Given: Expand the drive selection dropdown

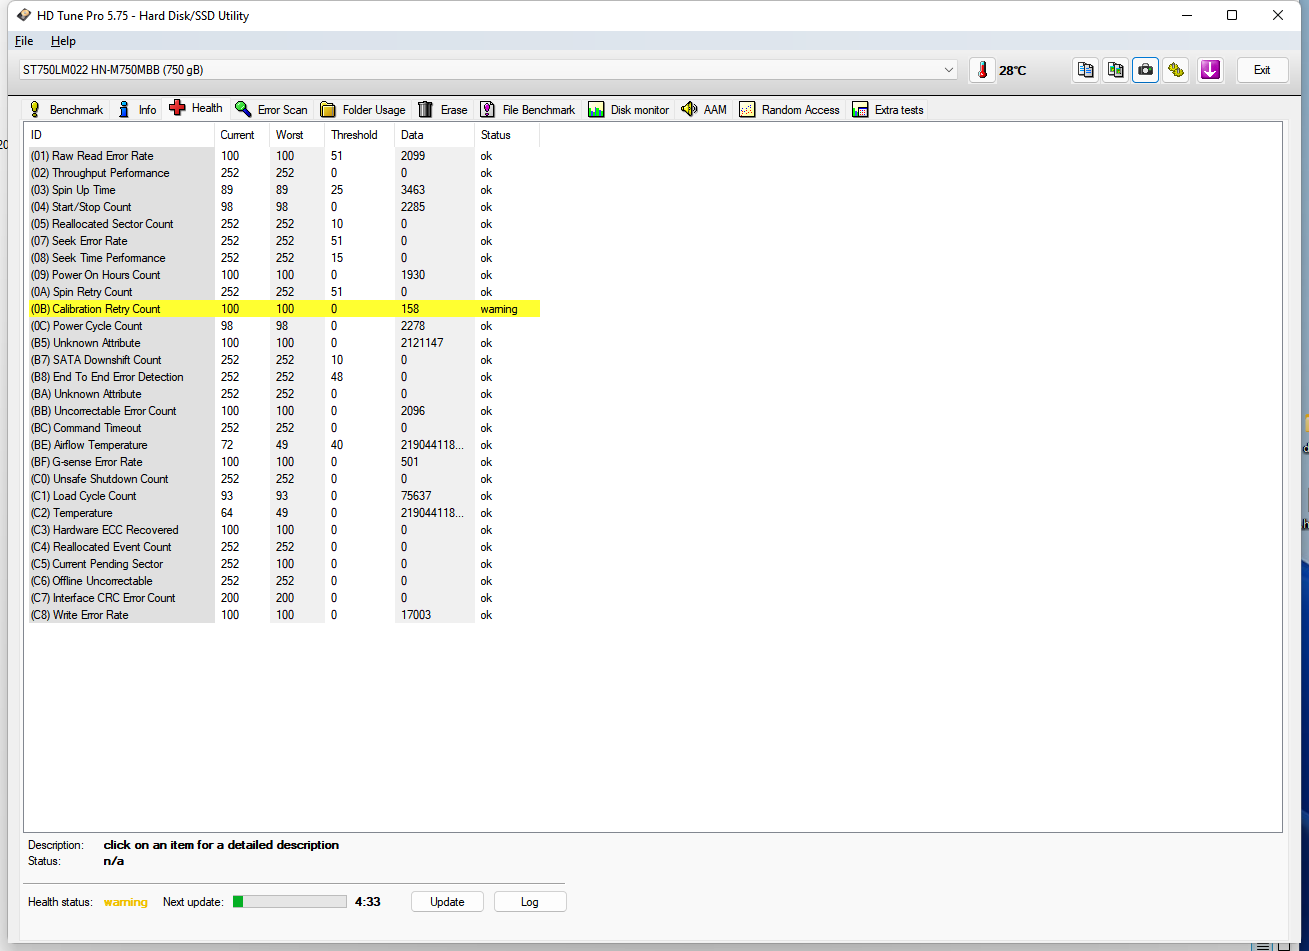Looking at the screenshot, I should (948, 70).
